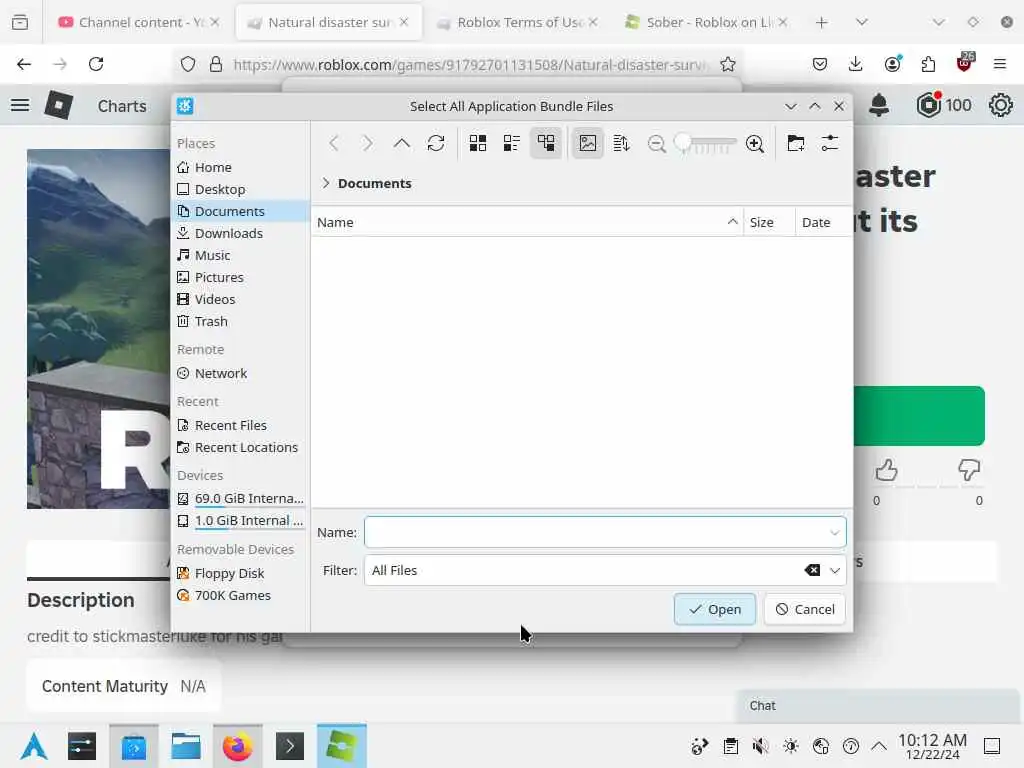Open the Firefox extensions menu
Image resolution: width=1024 pixels, height=768 pixels.
click(x=928, y=64)
